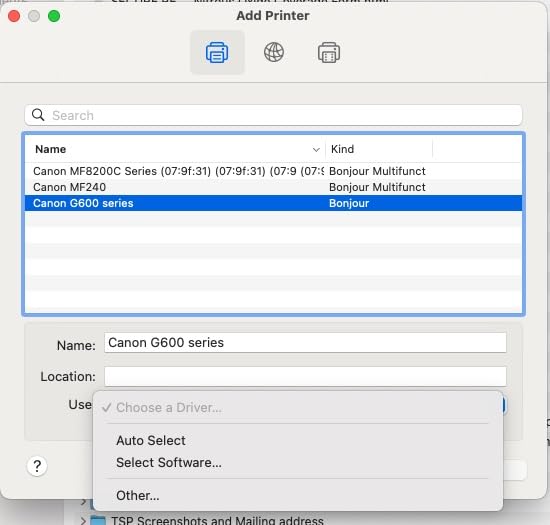Sort by the Name column chevron
Screen dimensions: 550x525
point(316,150)
